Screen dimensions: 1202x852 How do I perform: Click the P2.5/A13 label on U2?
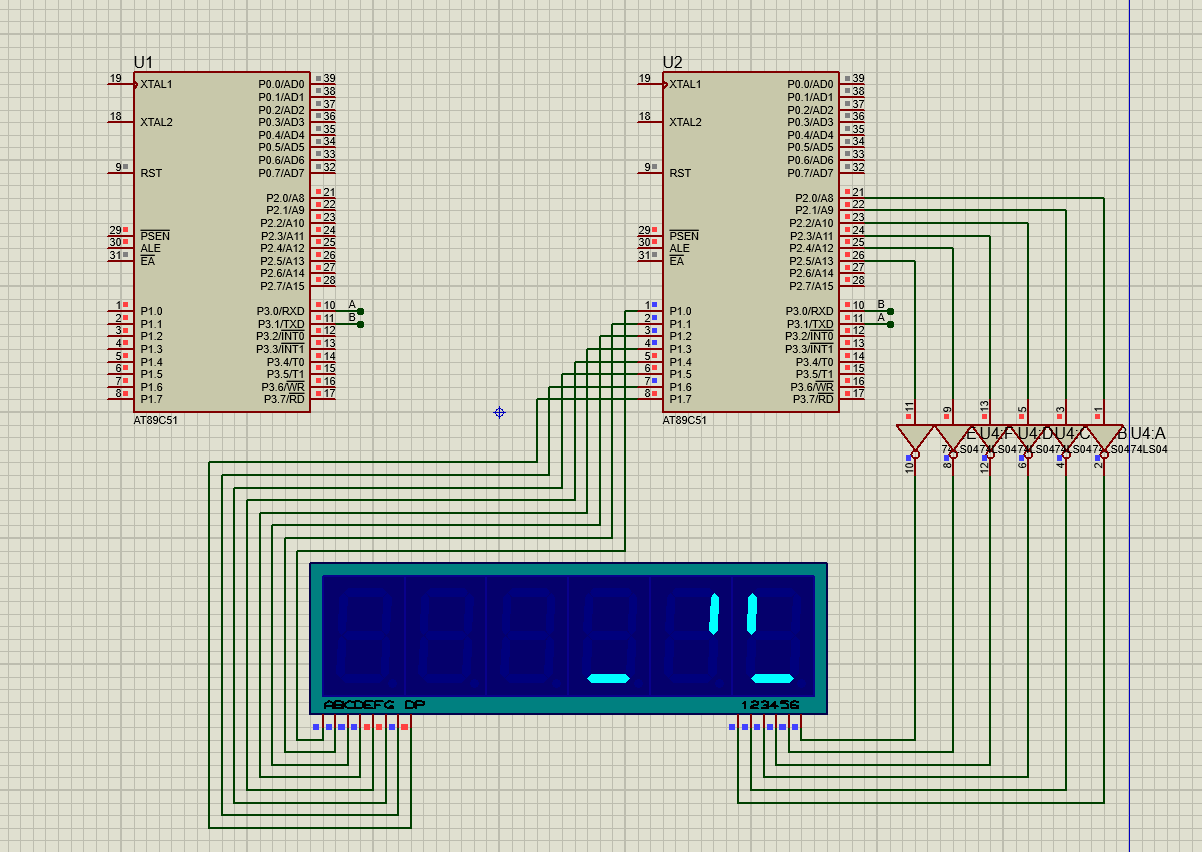(811, 261)
